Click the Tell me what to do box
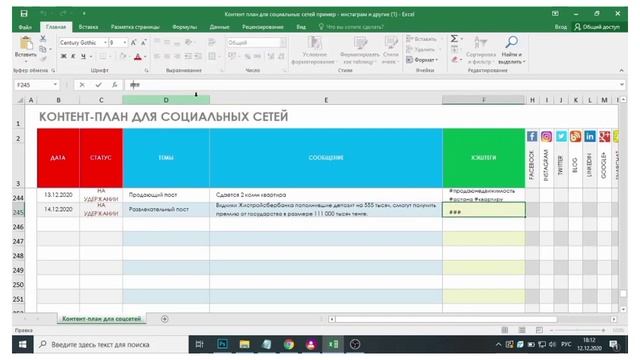This screenshot has width=640, height=360. tap(351, 27)
